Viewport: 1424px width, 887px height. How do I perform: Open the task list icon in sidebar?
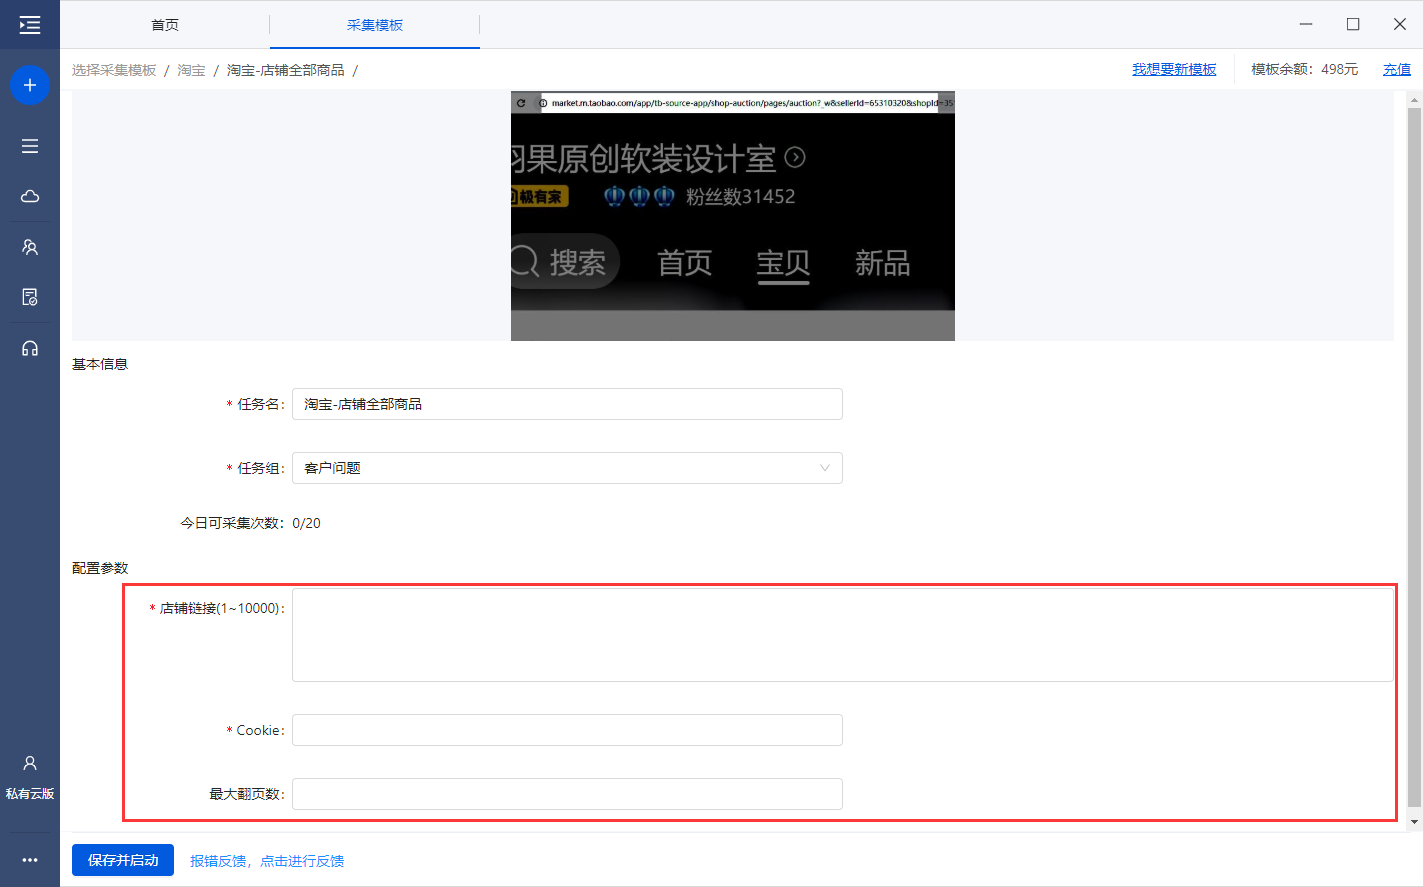pos(30,146)
